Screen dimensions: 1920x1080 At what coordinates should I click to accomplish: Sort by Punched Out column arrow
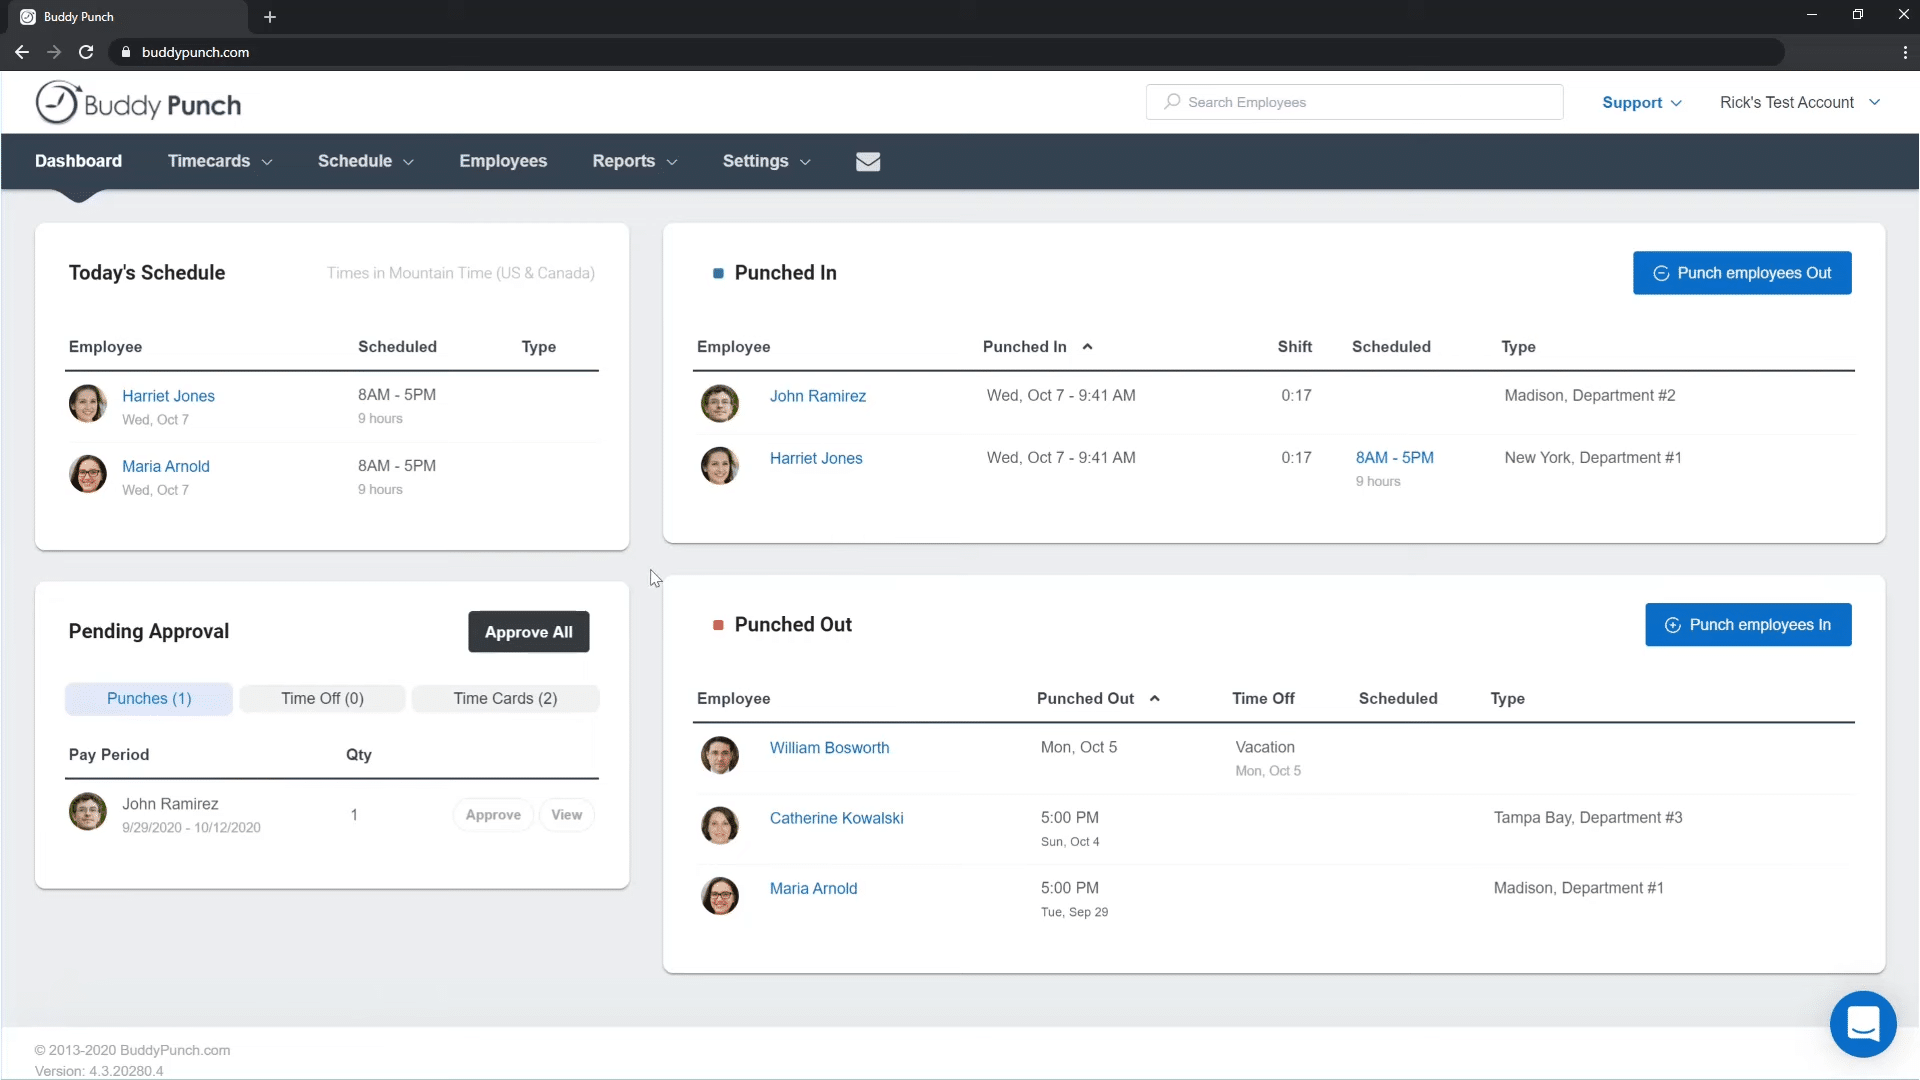(x=1154, y=699)
